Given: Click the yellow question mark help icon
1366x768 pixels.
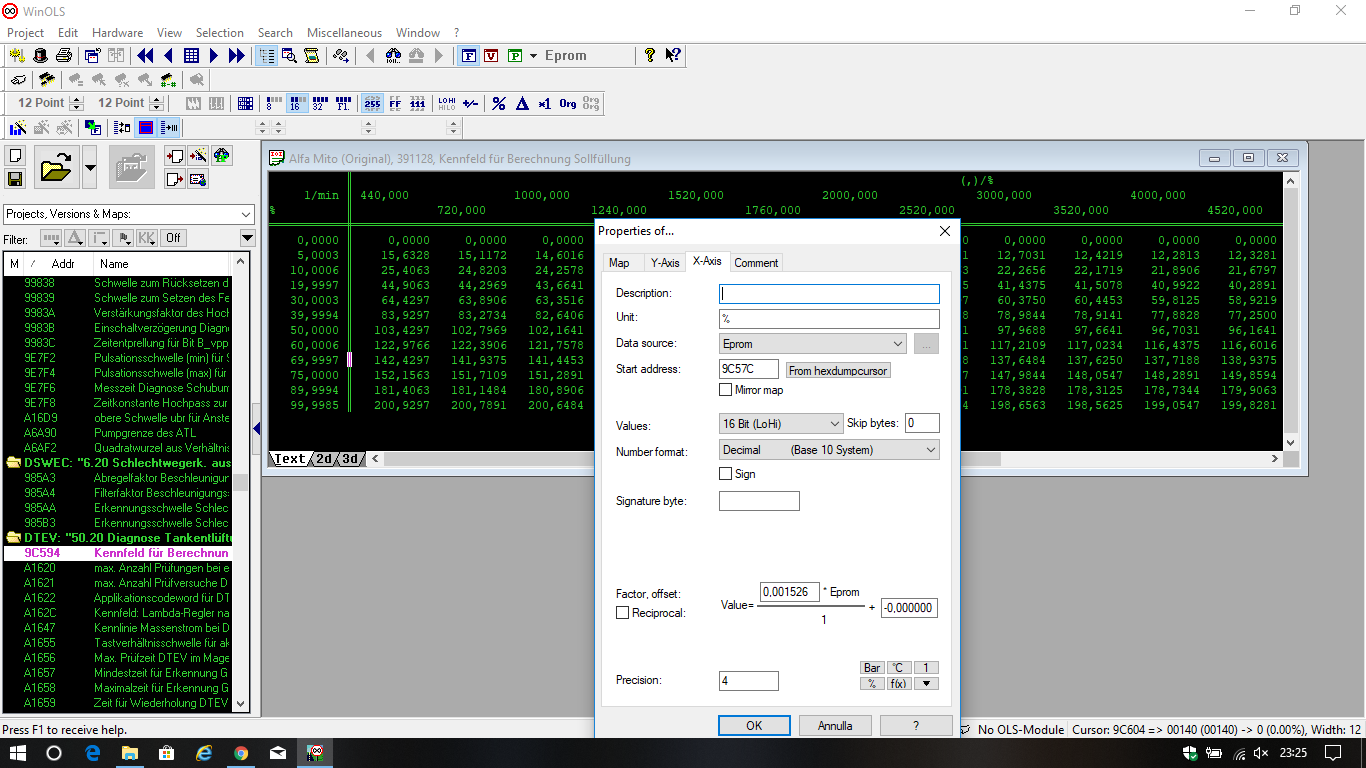Looking at the screenshot, I should [650, 56].
